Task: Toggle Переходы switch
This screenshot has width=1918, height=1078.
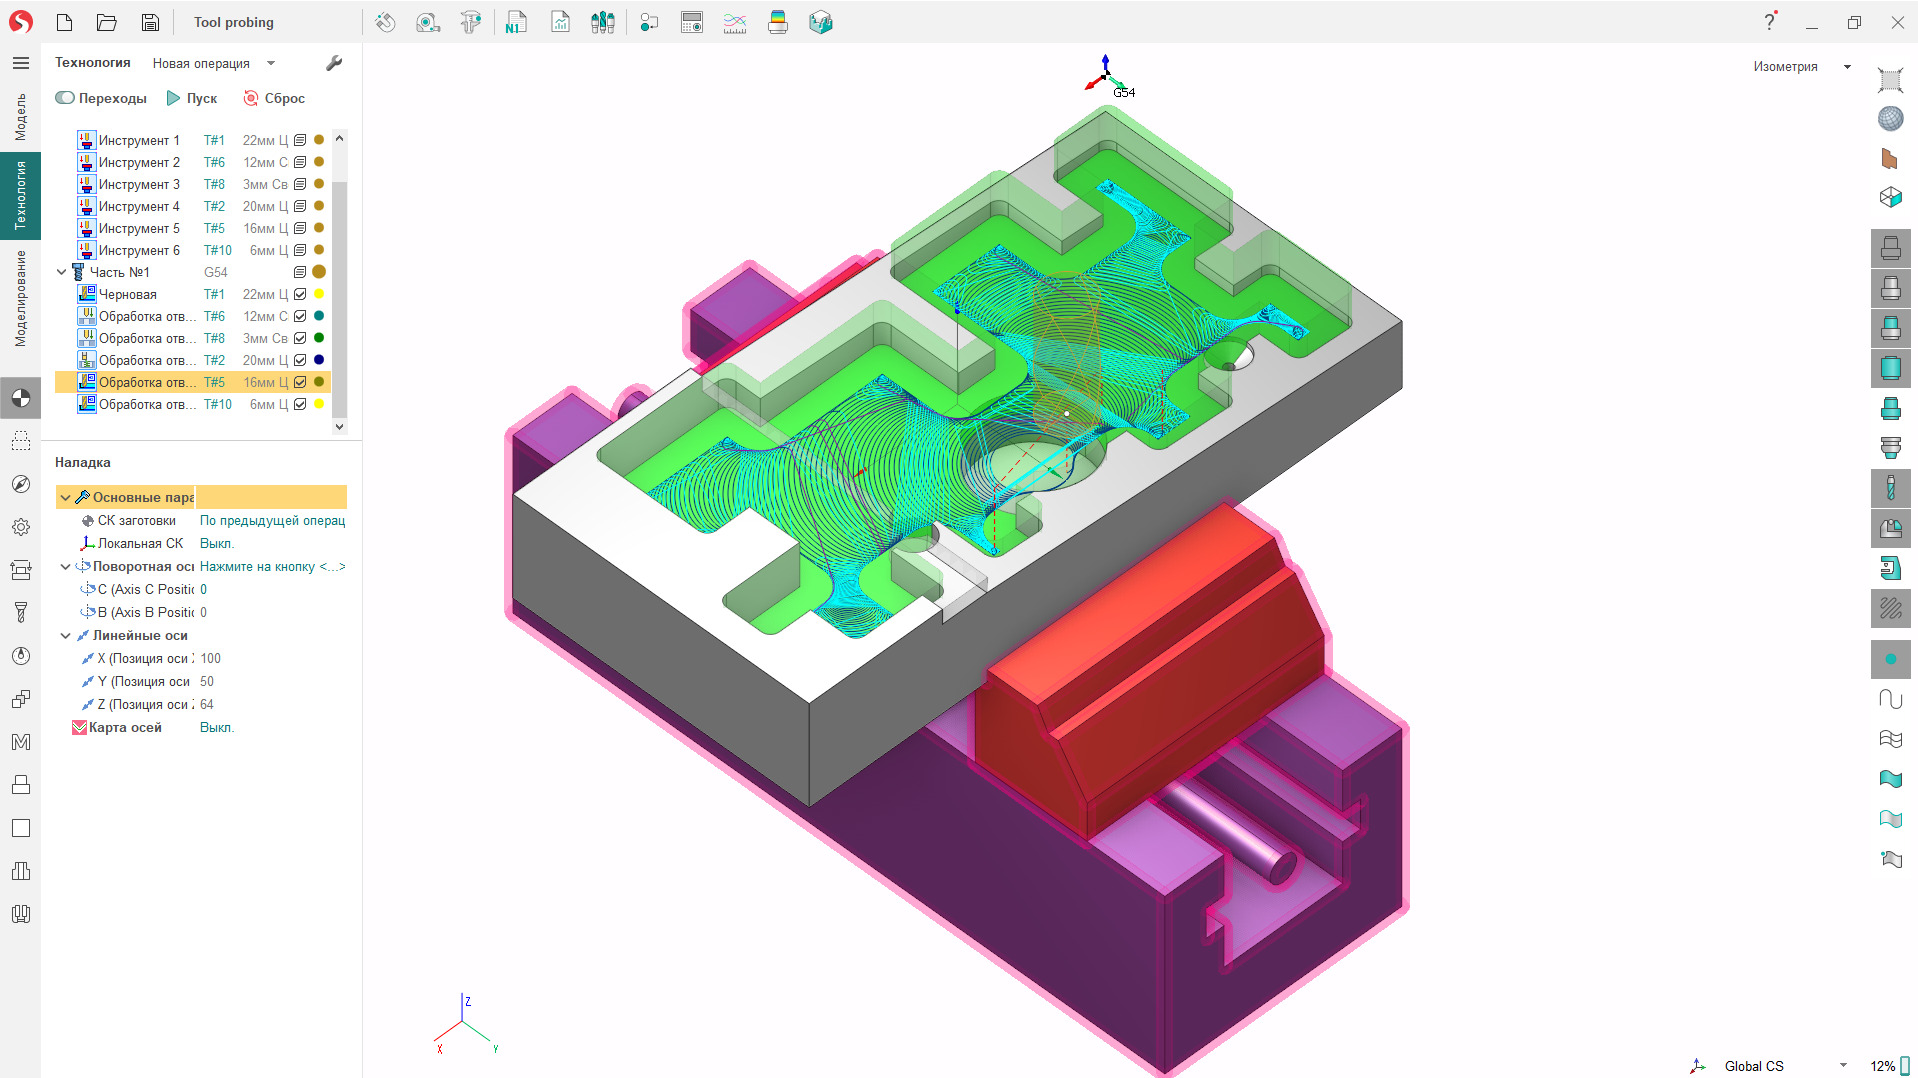Action: pos(66,98)
